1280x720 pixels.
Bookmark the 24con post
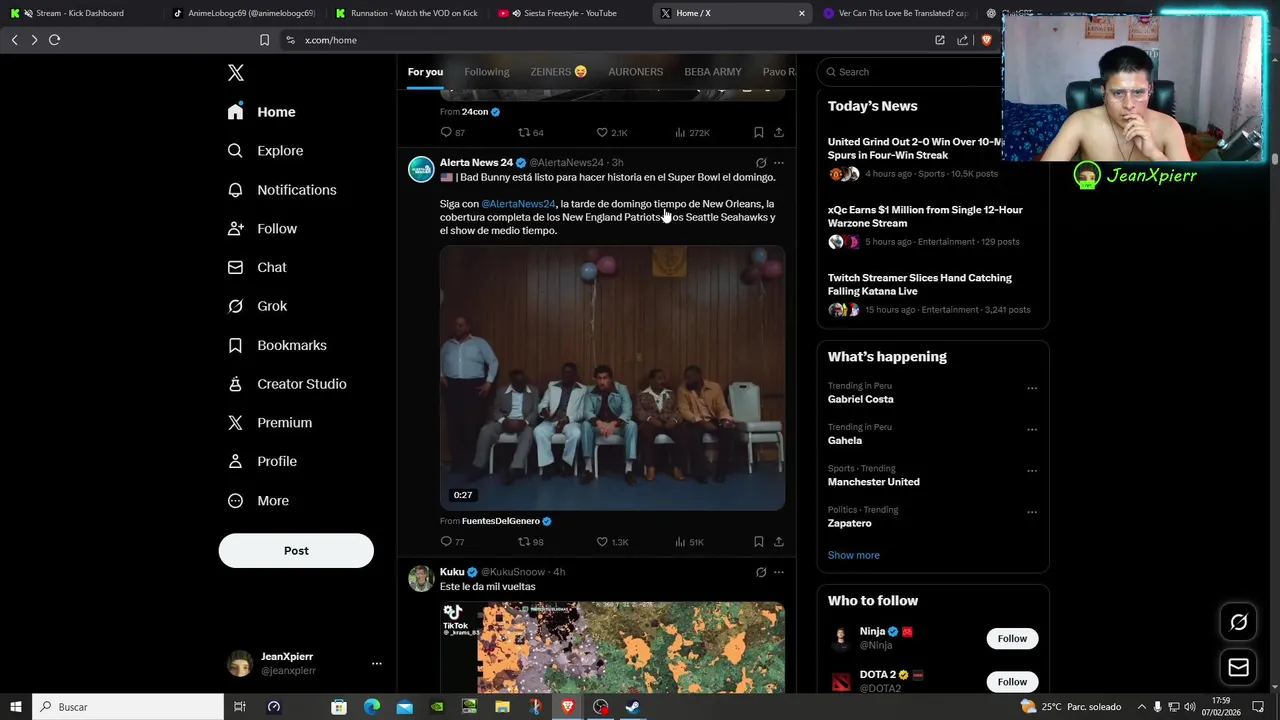tap(759, 132)
